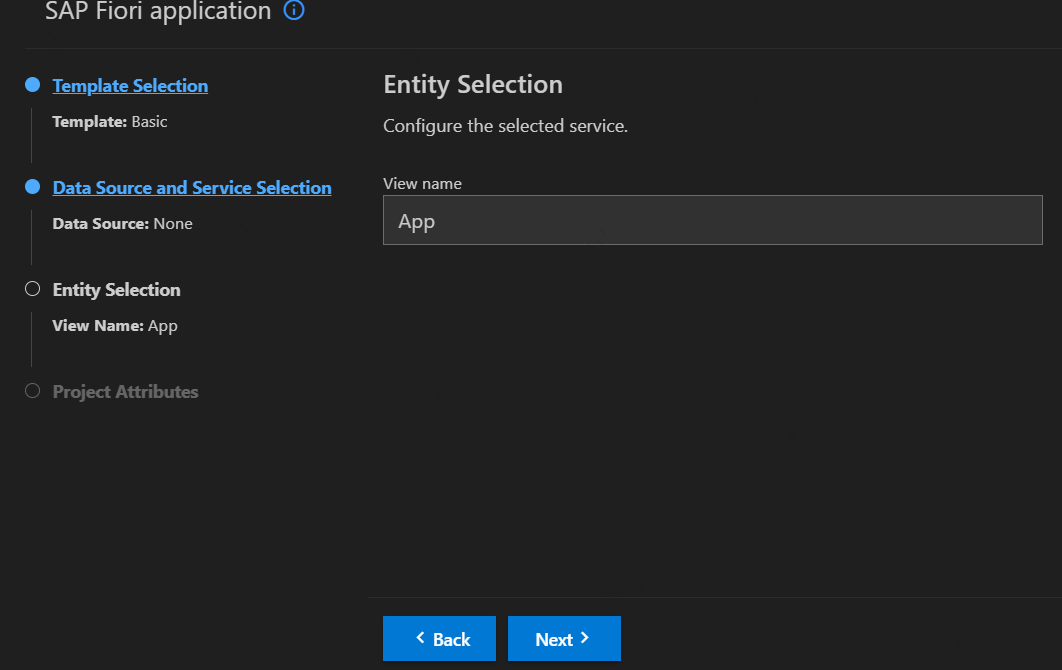Image resolution: width=1062 pixels, height=670 pixels.
Task: Click the hollow circle beside Entity Selection
Action: pos(33,289)
